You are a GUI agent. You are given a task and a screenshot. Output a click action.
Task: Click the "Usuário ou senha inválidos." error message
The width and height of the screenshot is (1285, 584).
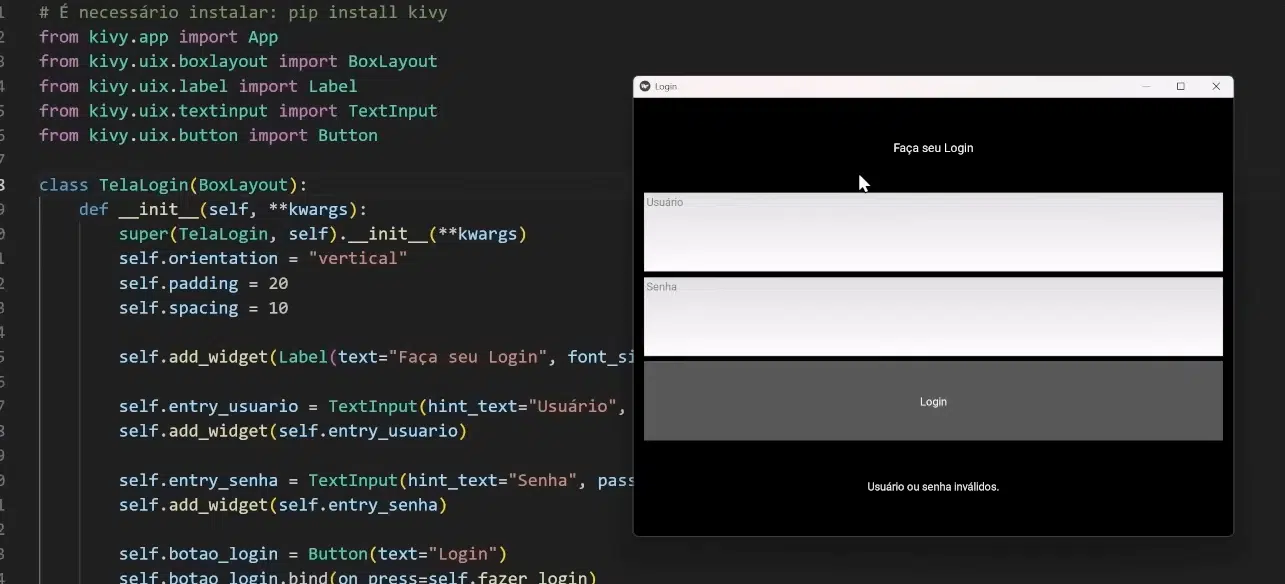932,487
